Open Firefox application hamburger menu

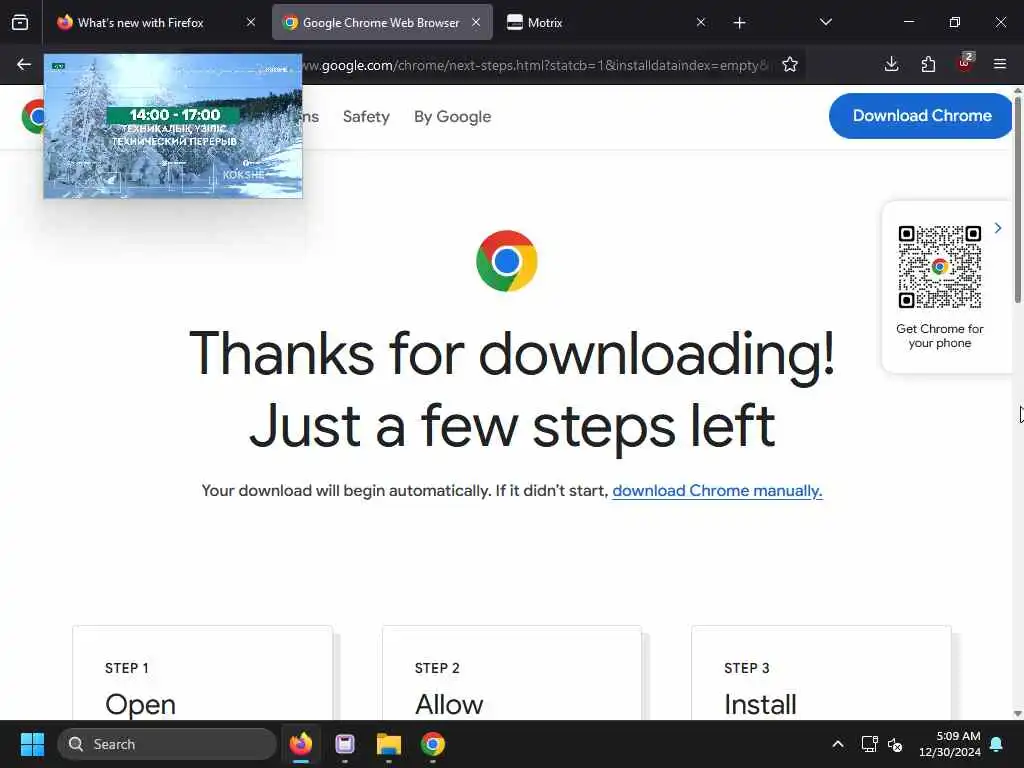point(1000,64)
